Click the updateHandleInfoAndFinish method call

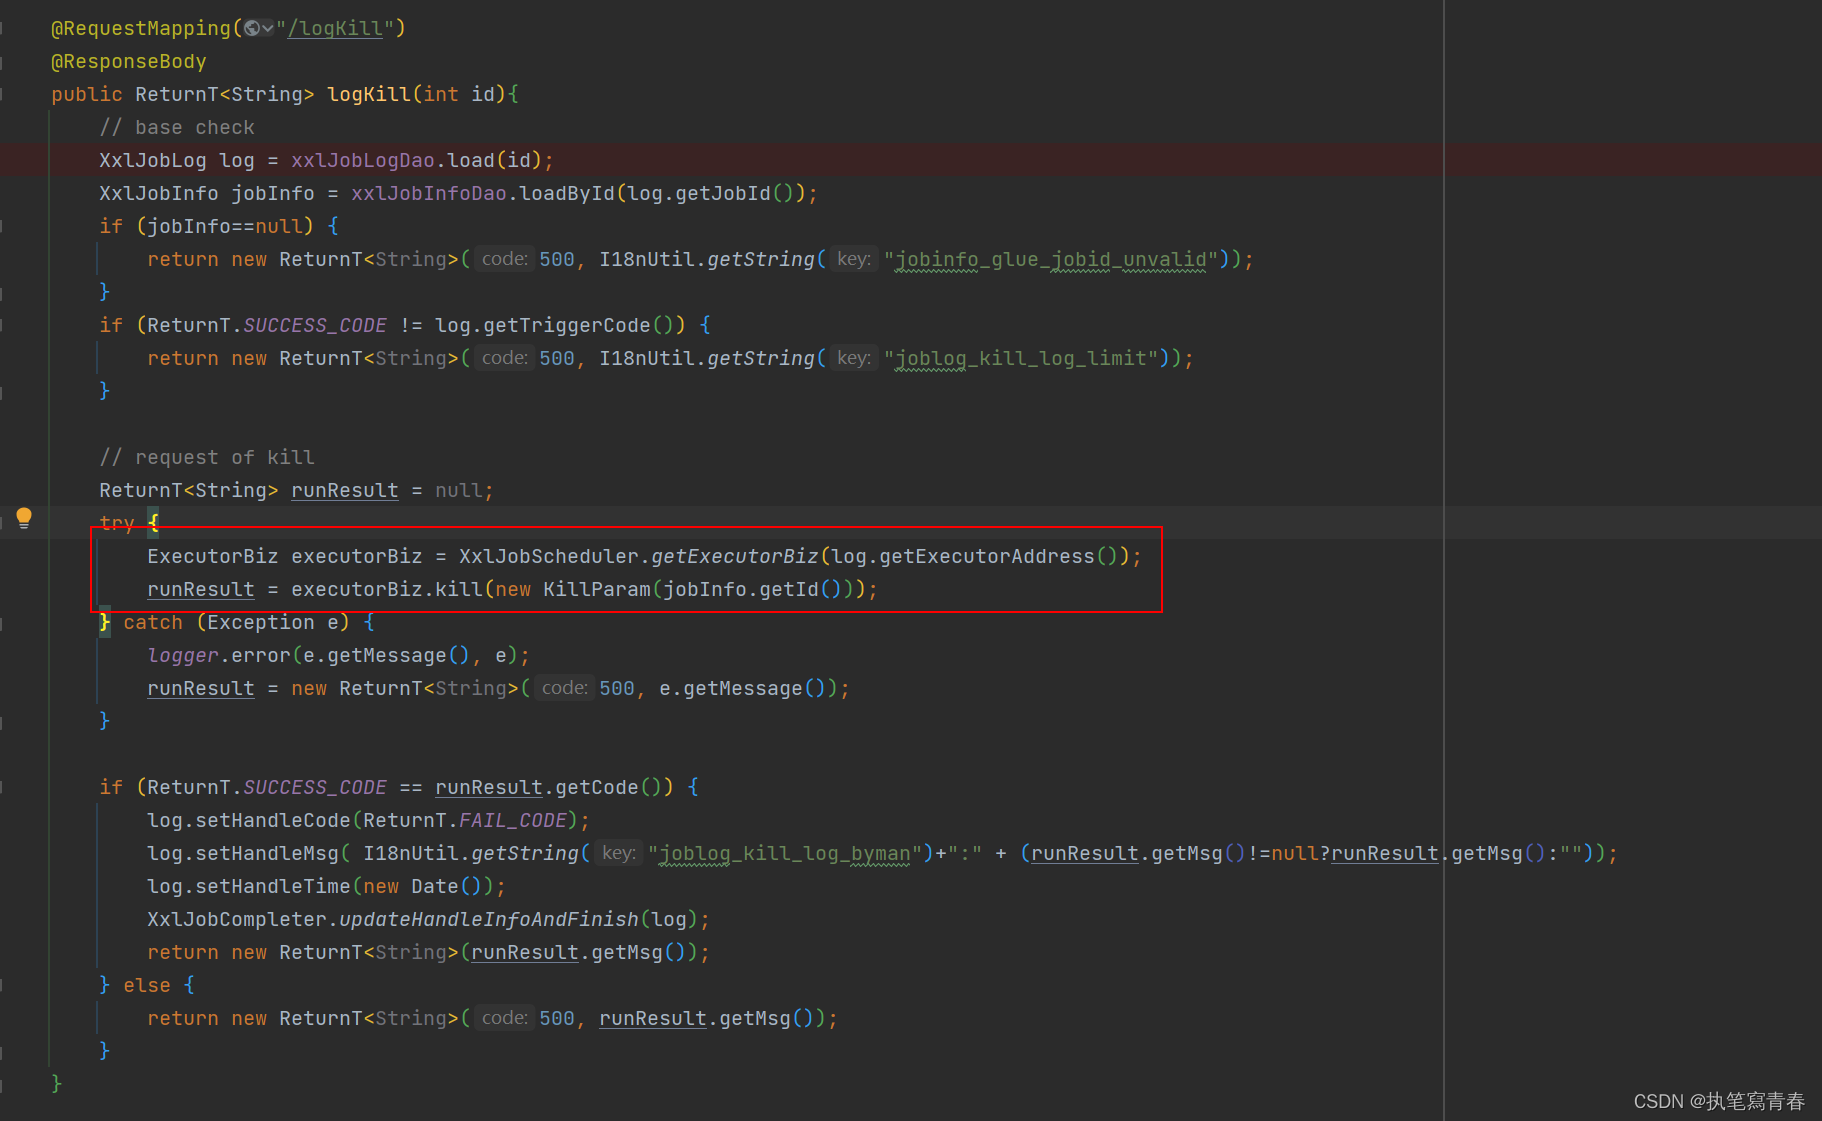click(489, 919)
